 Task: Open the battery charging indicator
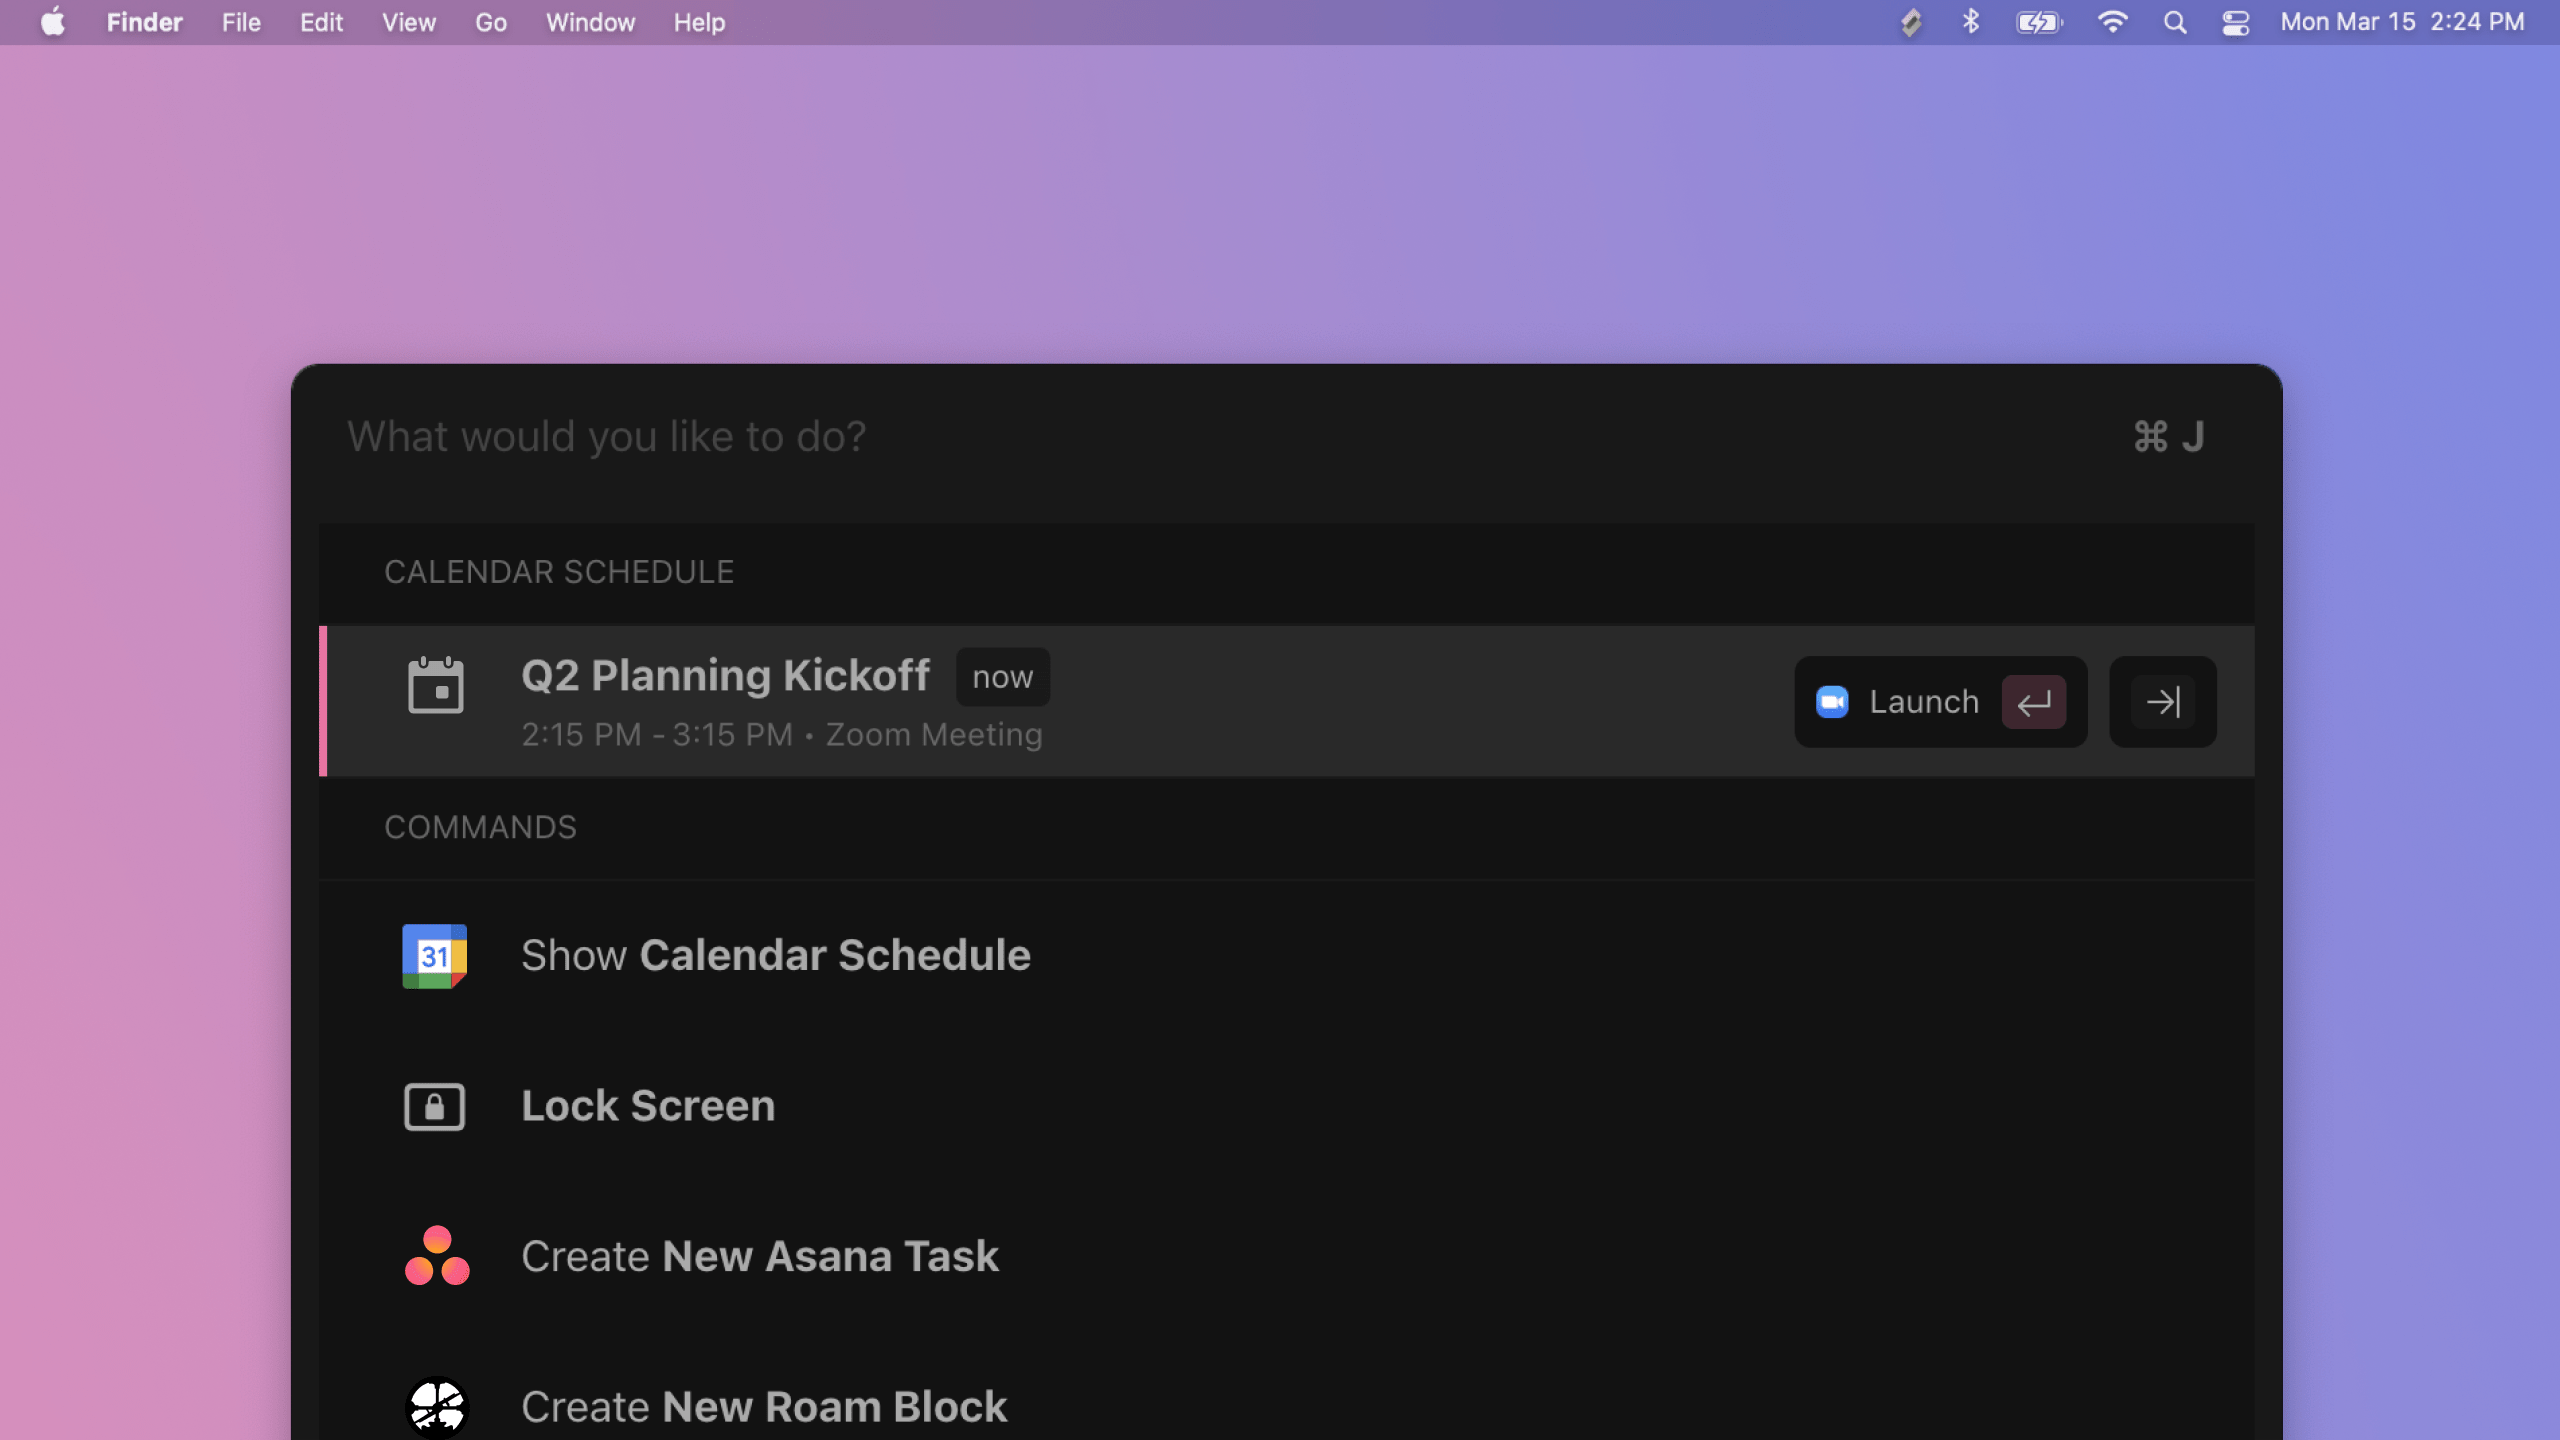click(2041, 21)
